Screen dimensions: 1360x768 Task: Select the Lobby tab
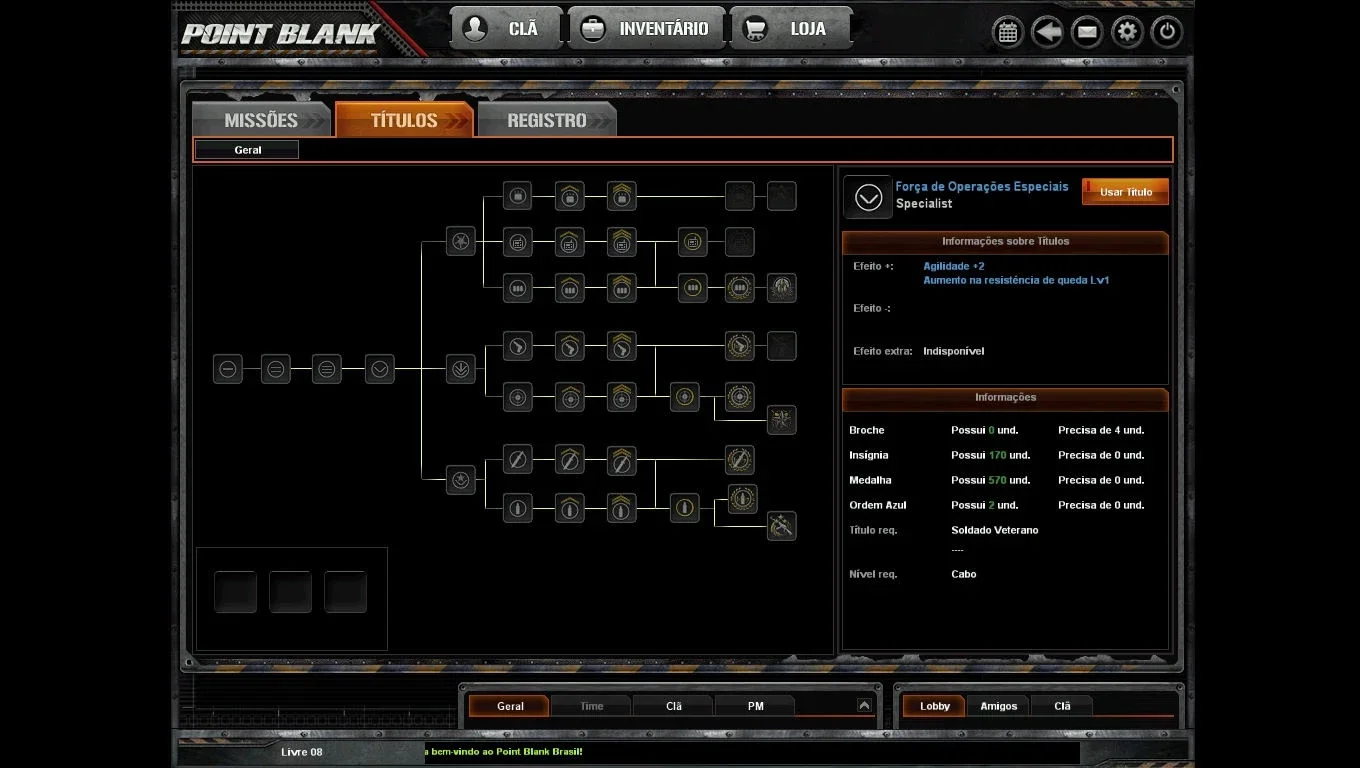coord(935,706)
